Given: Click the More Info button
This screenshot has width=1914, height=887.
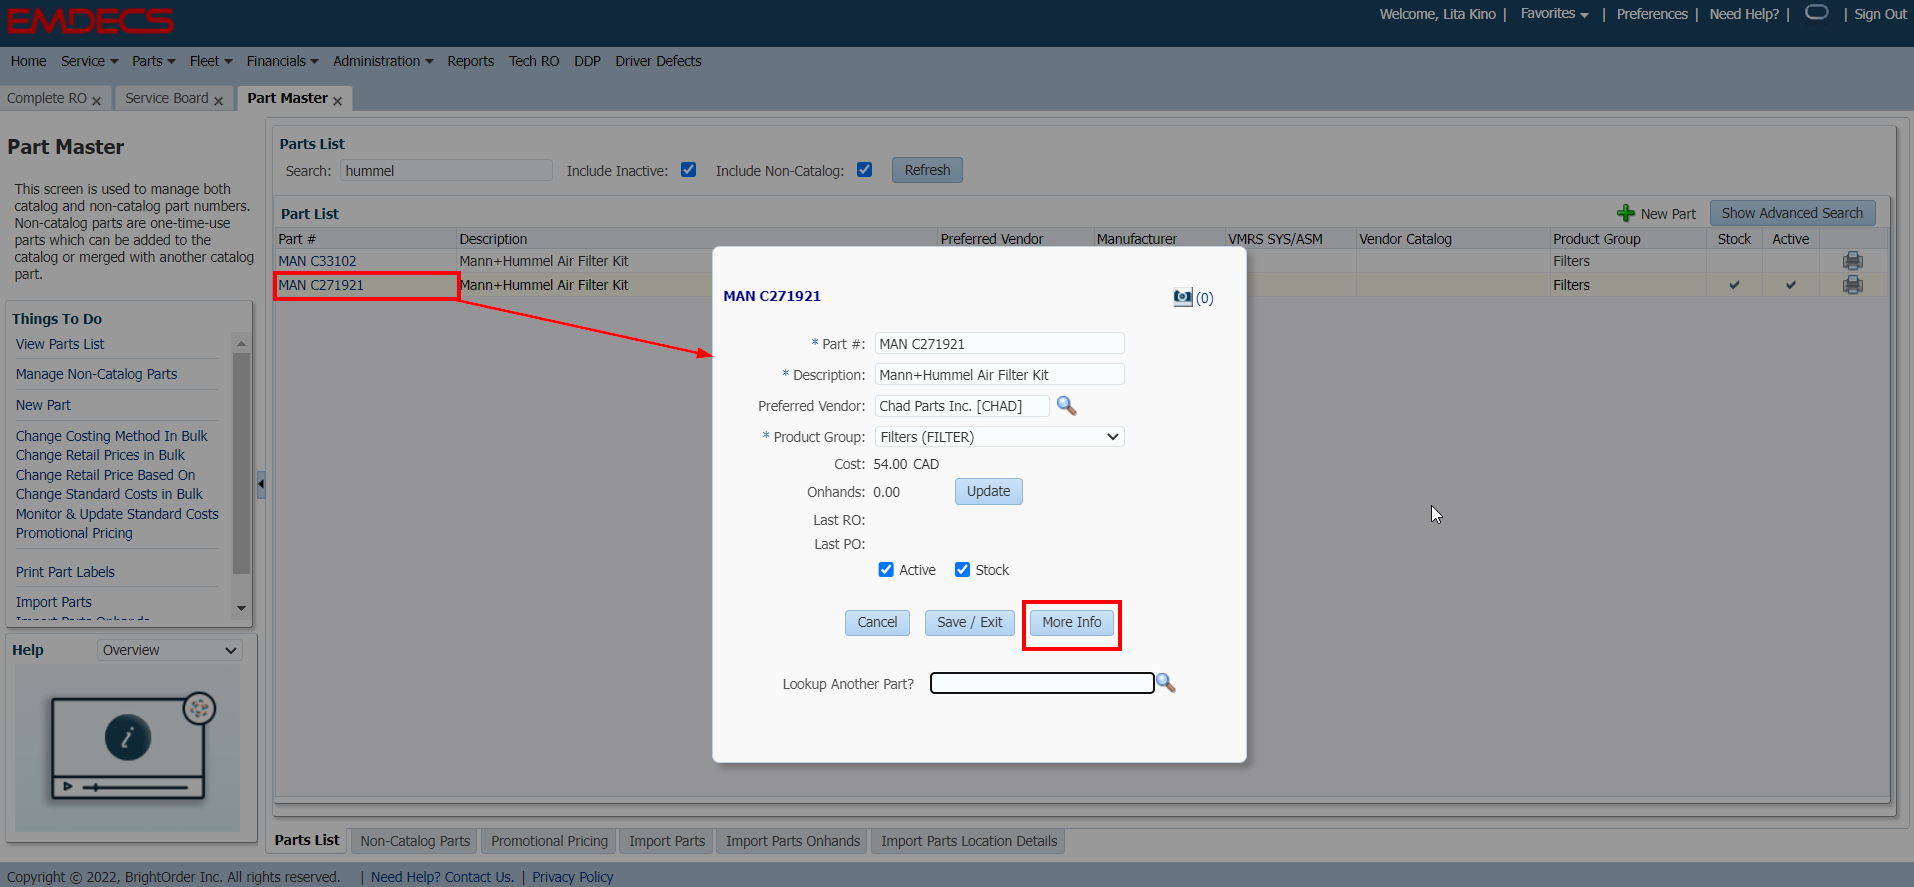Looking at the screenshot, I should click(x=1071, y=622).
